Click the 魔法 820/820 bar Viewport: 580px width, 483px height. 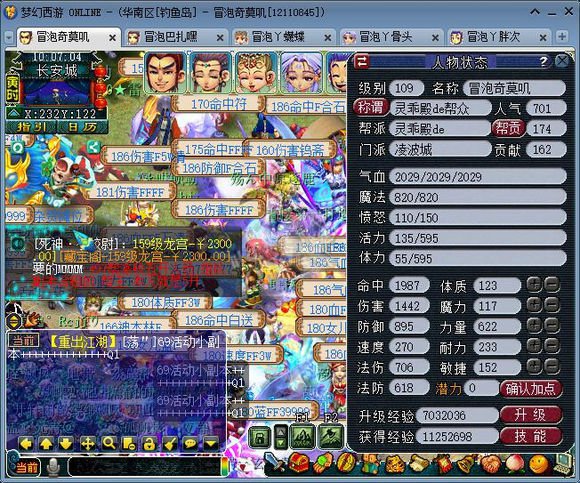pos(478,197)
